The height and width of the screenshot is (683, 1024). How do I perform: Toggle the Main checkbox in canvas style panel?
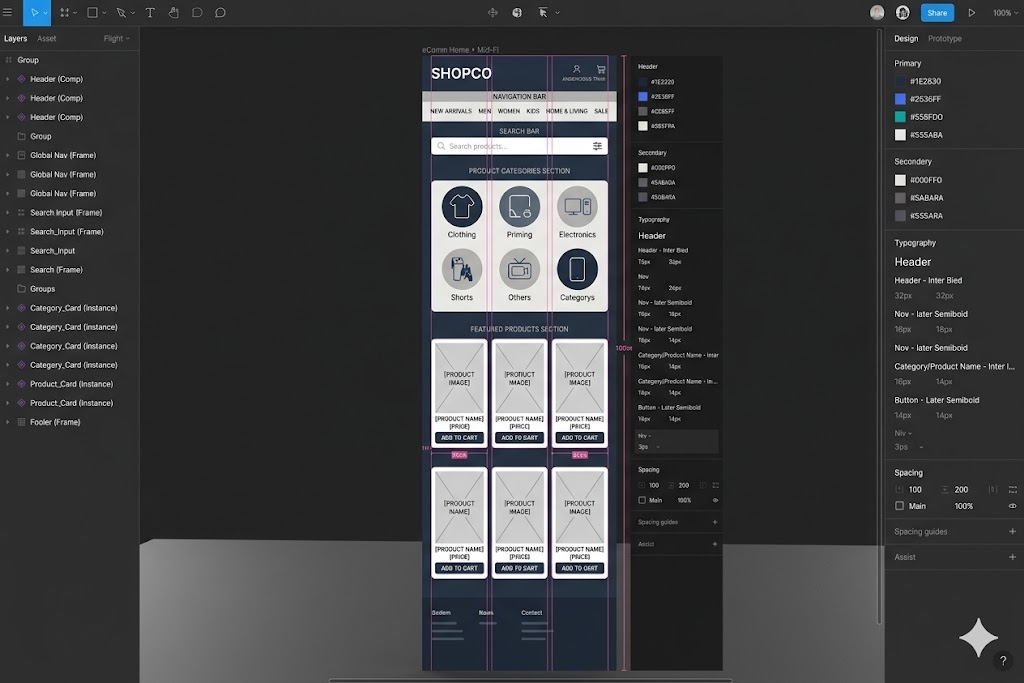642,500
